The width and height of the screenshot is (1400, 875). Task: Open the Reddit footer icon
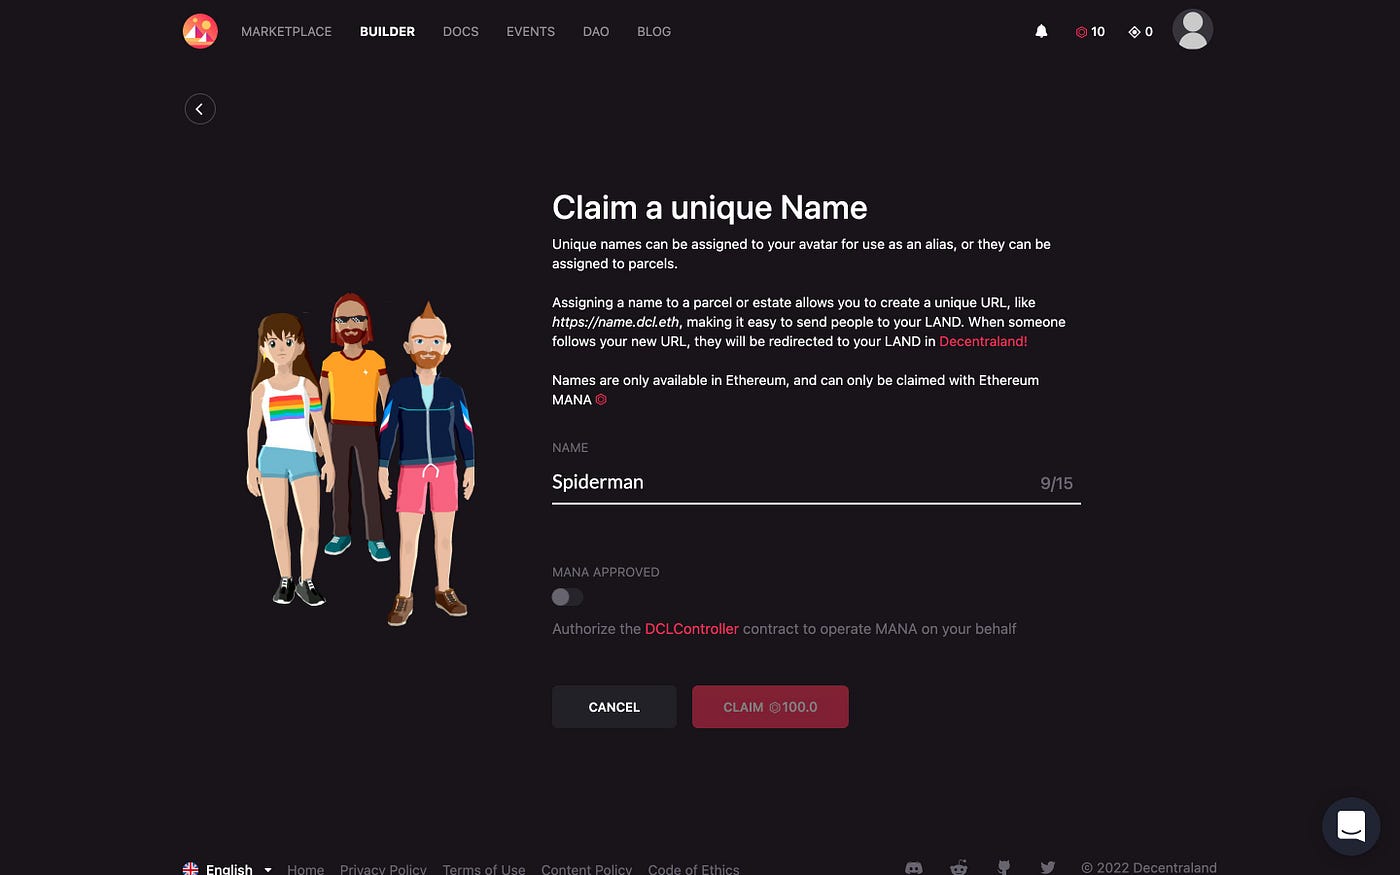(959, 867)
